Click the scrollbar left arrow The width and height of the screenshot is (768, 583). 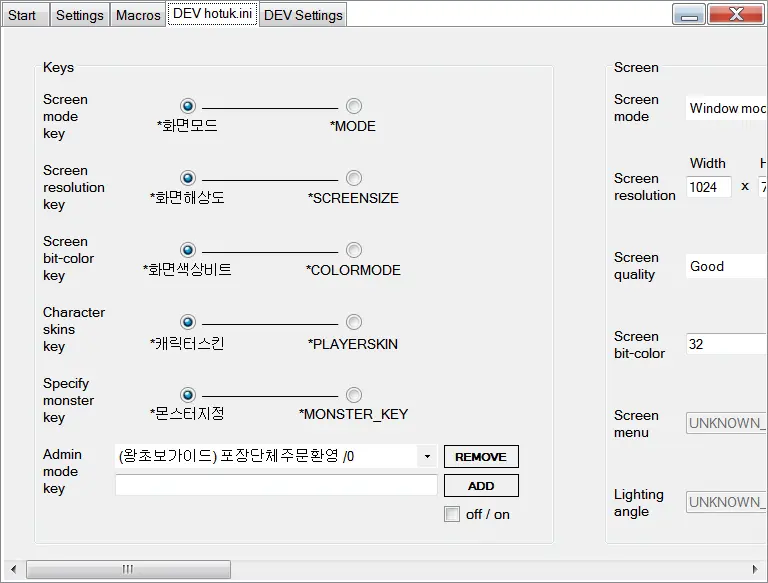(x=13, y=569)
